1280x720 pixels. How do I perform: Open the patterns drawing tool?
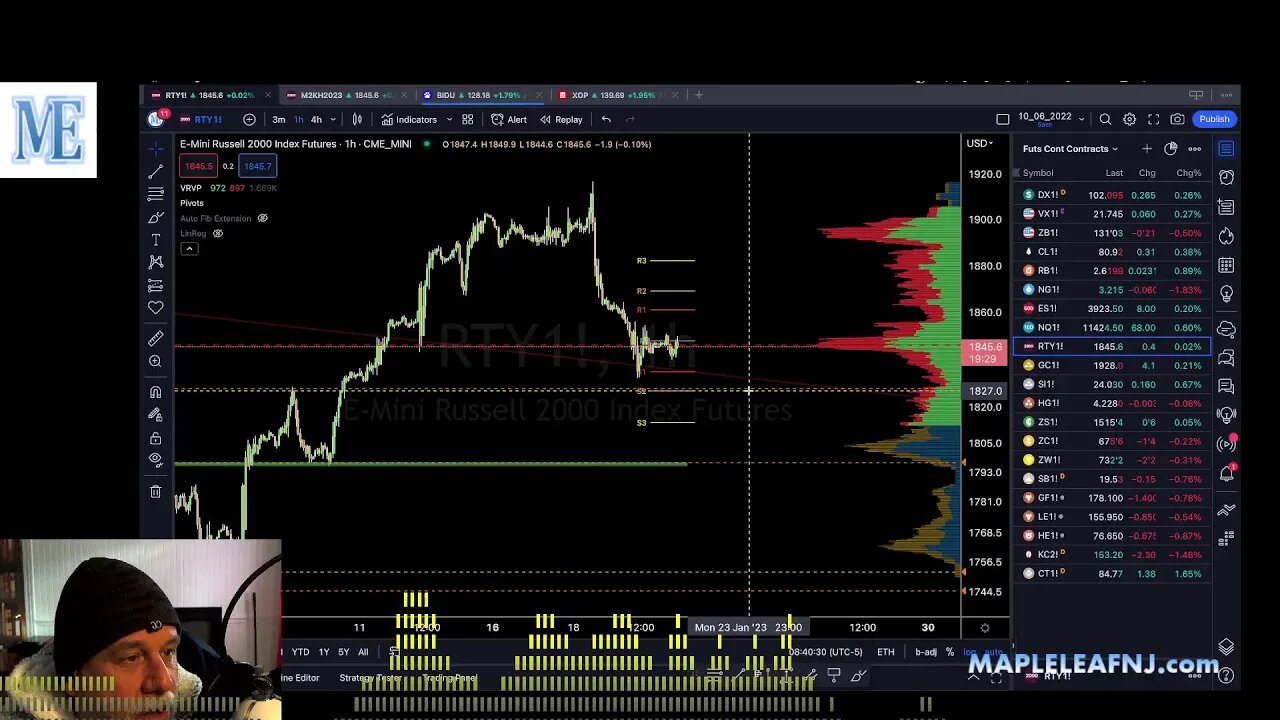click(156, 262)
